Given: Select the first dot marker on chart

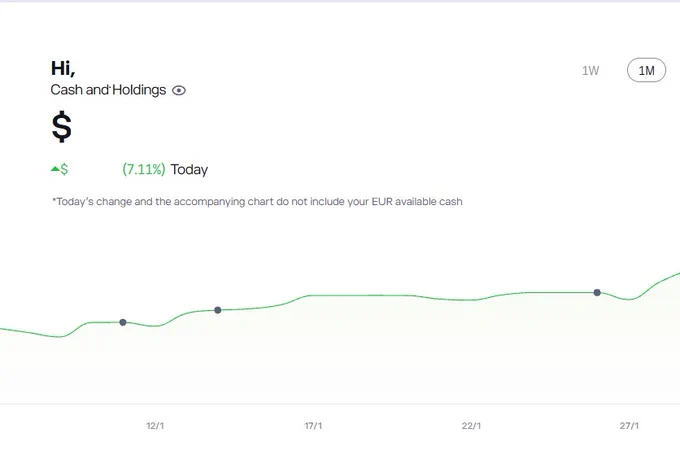Looking at the screenshot, I should [123, 322].
